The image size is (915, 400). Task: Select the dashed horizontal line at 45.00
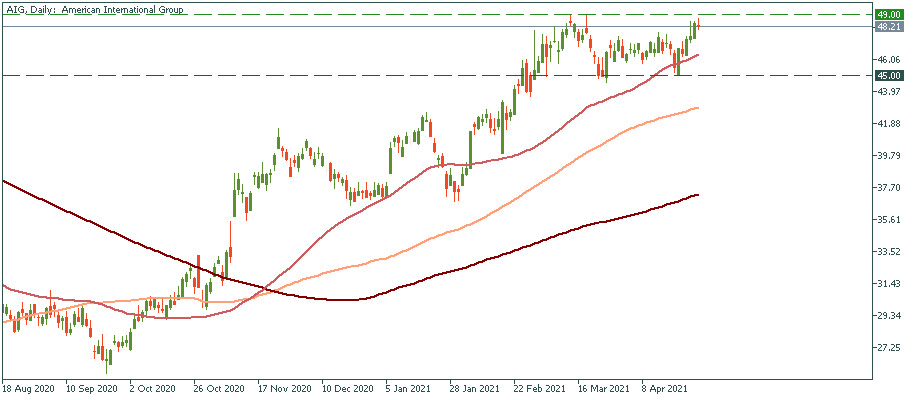[300, 75]
